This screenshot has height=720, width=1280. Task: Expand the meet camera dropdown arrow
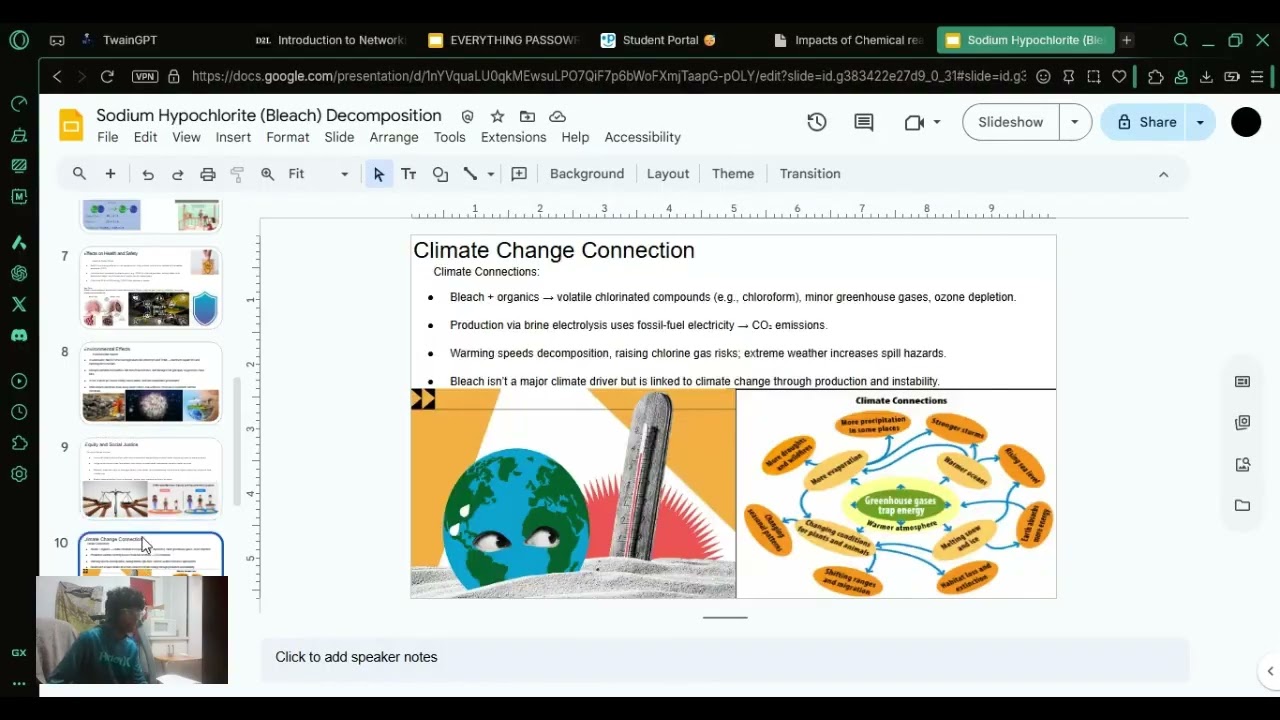pyautogui.click(x=937, y=122)
